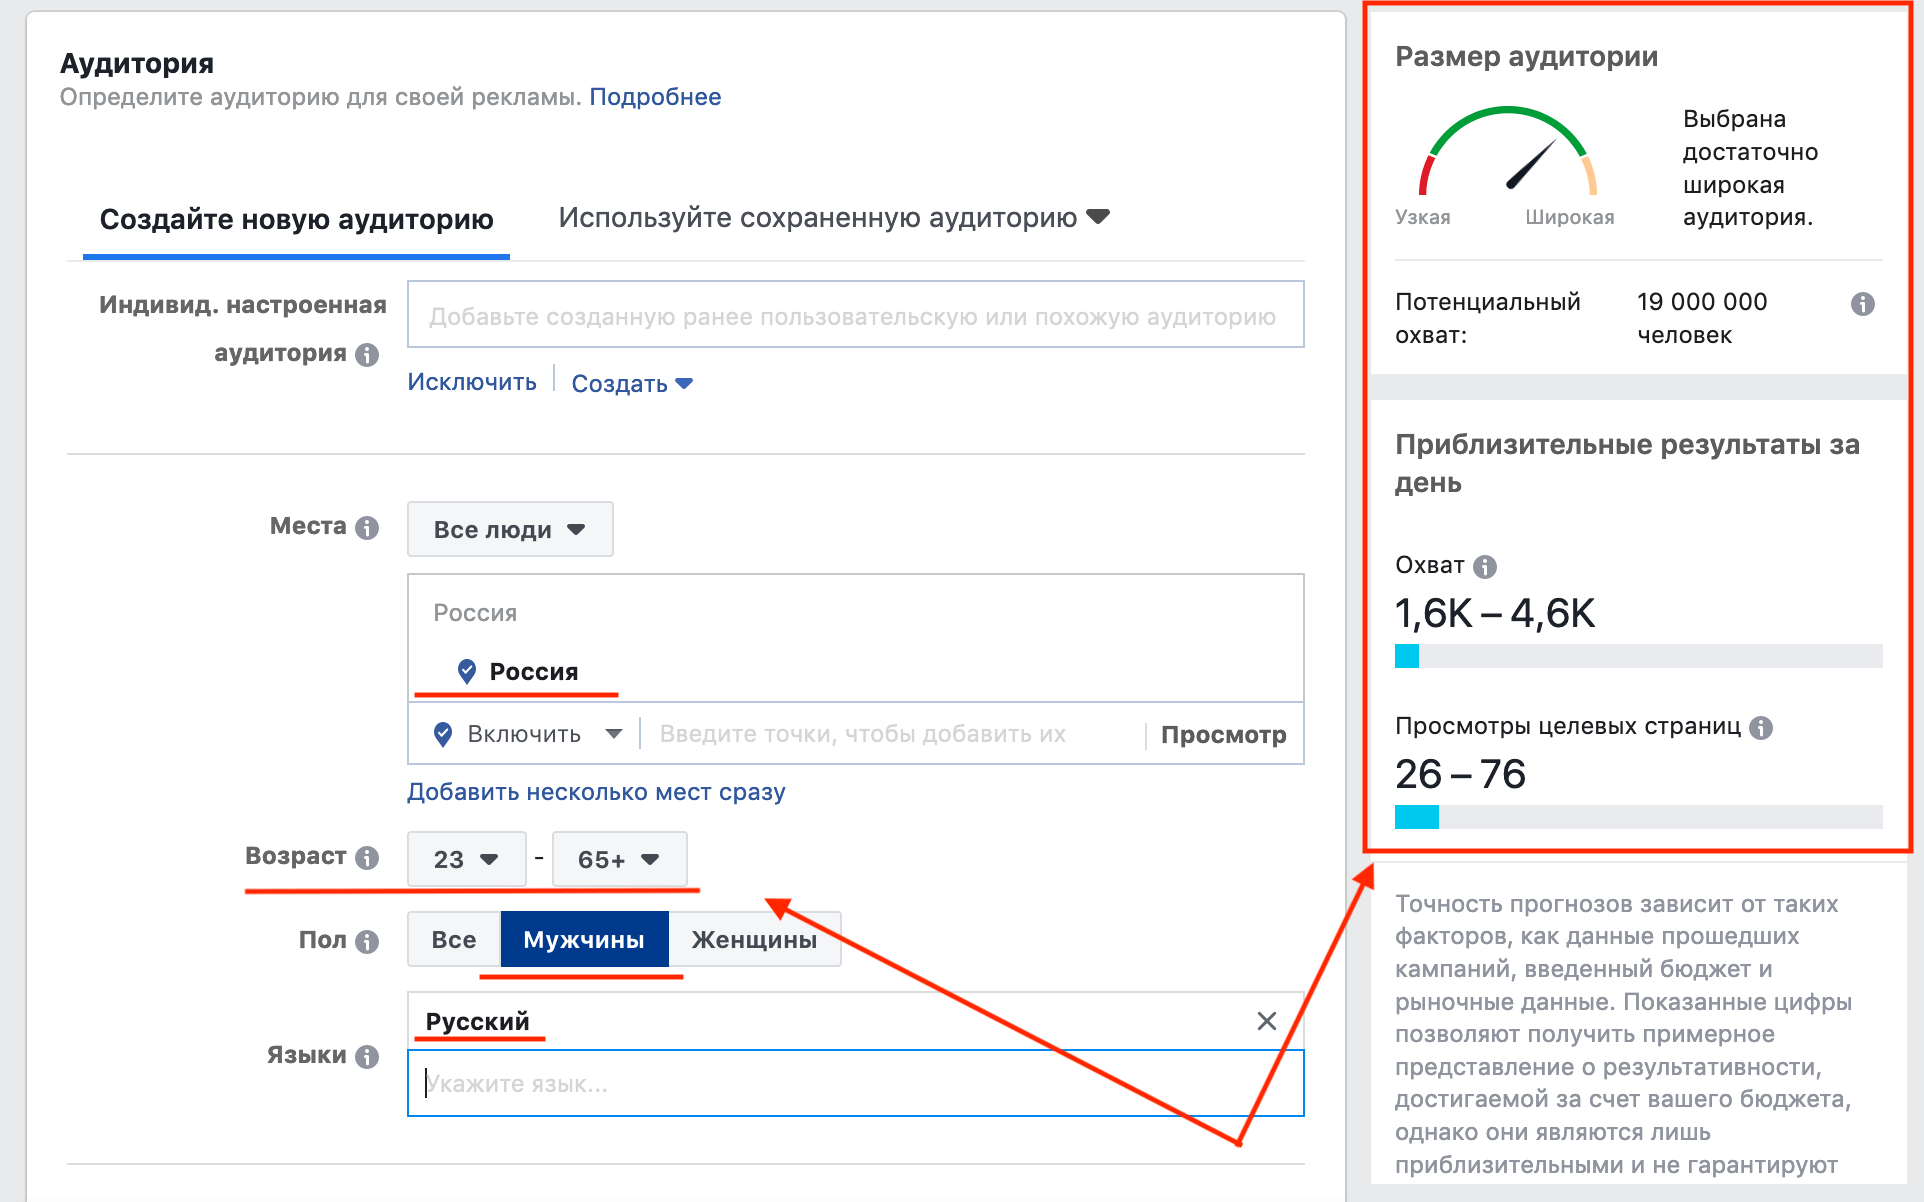This screenshot has height=1202, width=1924.
Task: Open Все люди location dropdown
Action: click(509, 530)
